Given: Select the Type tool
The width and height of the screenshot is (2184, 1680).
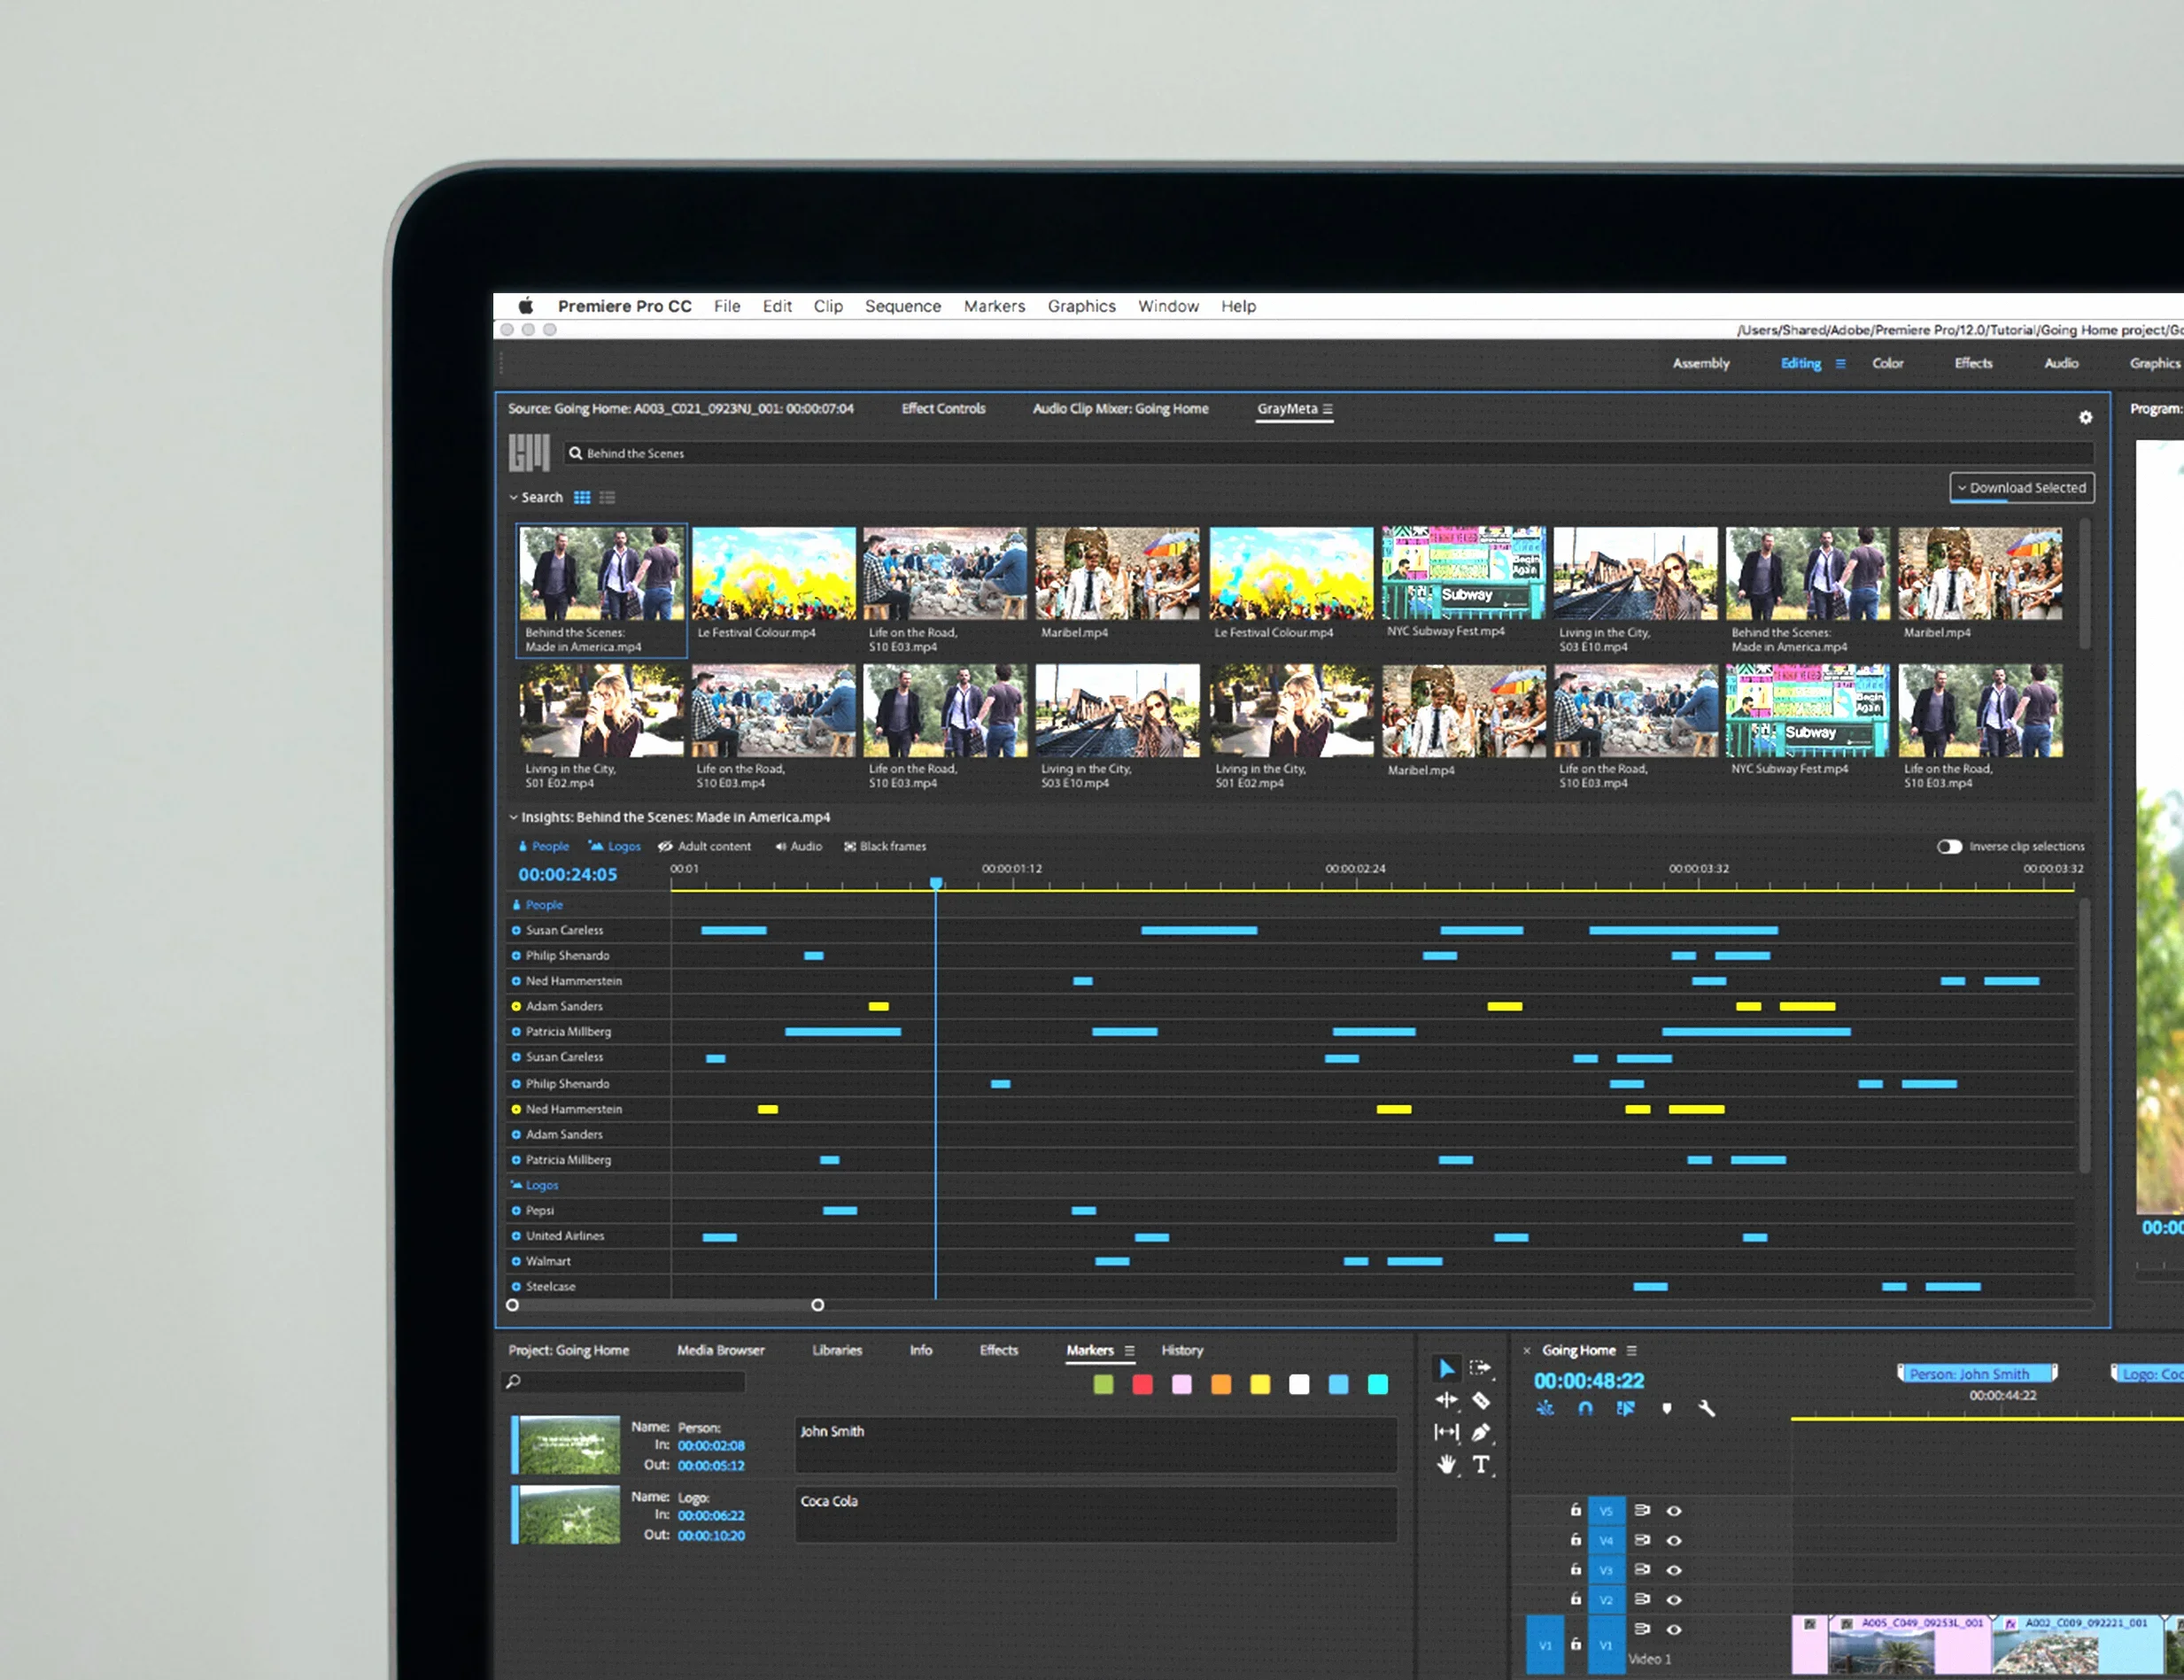Looking at the screenshot, I should tap(1481, 1465).
